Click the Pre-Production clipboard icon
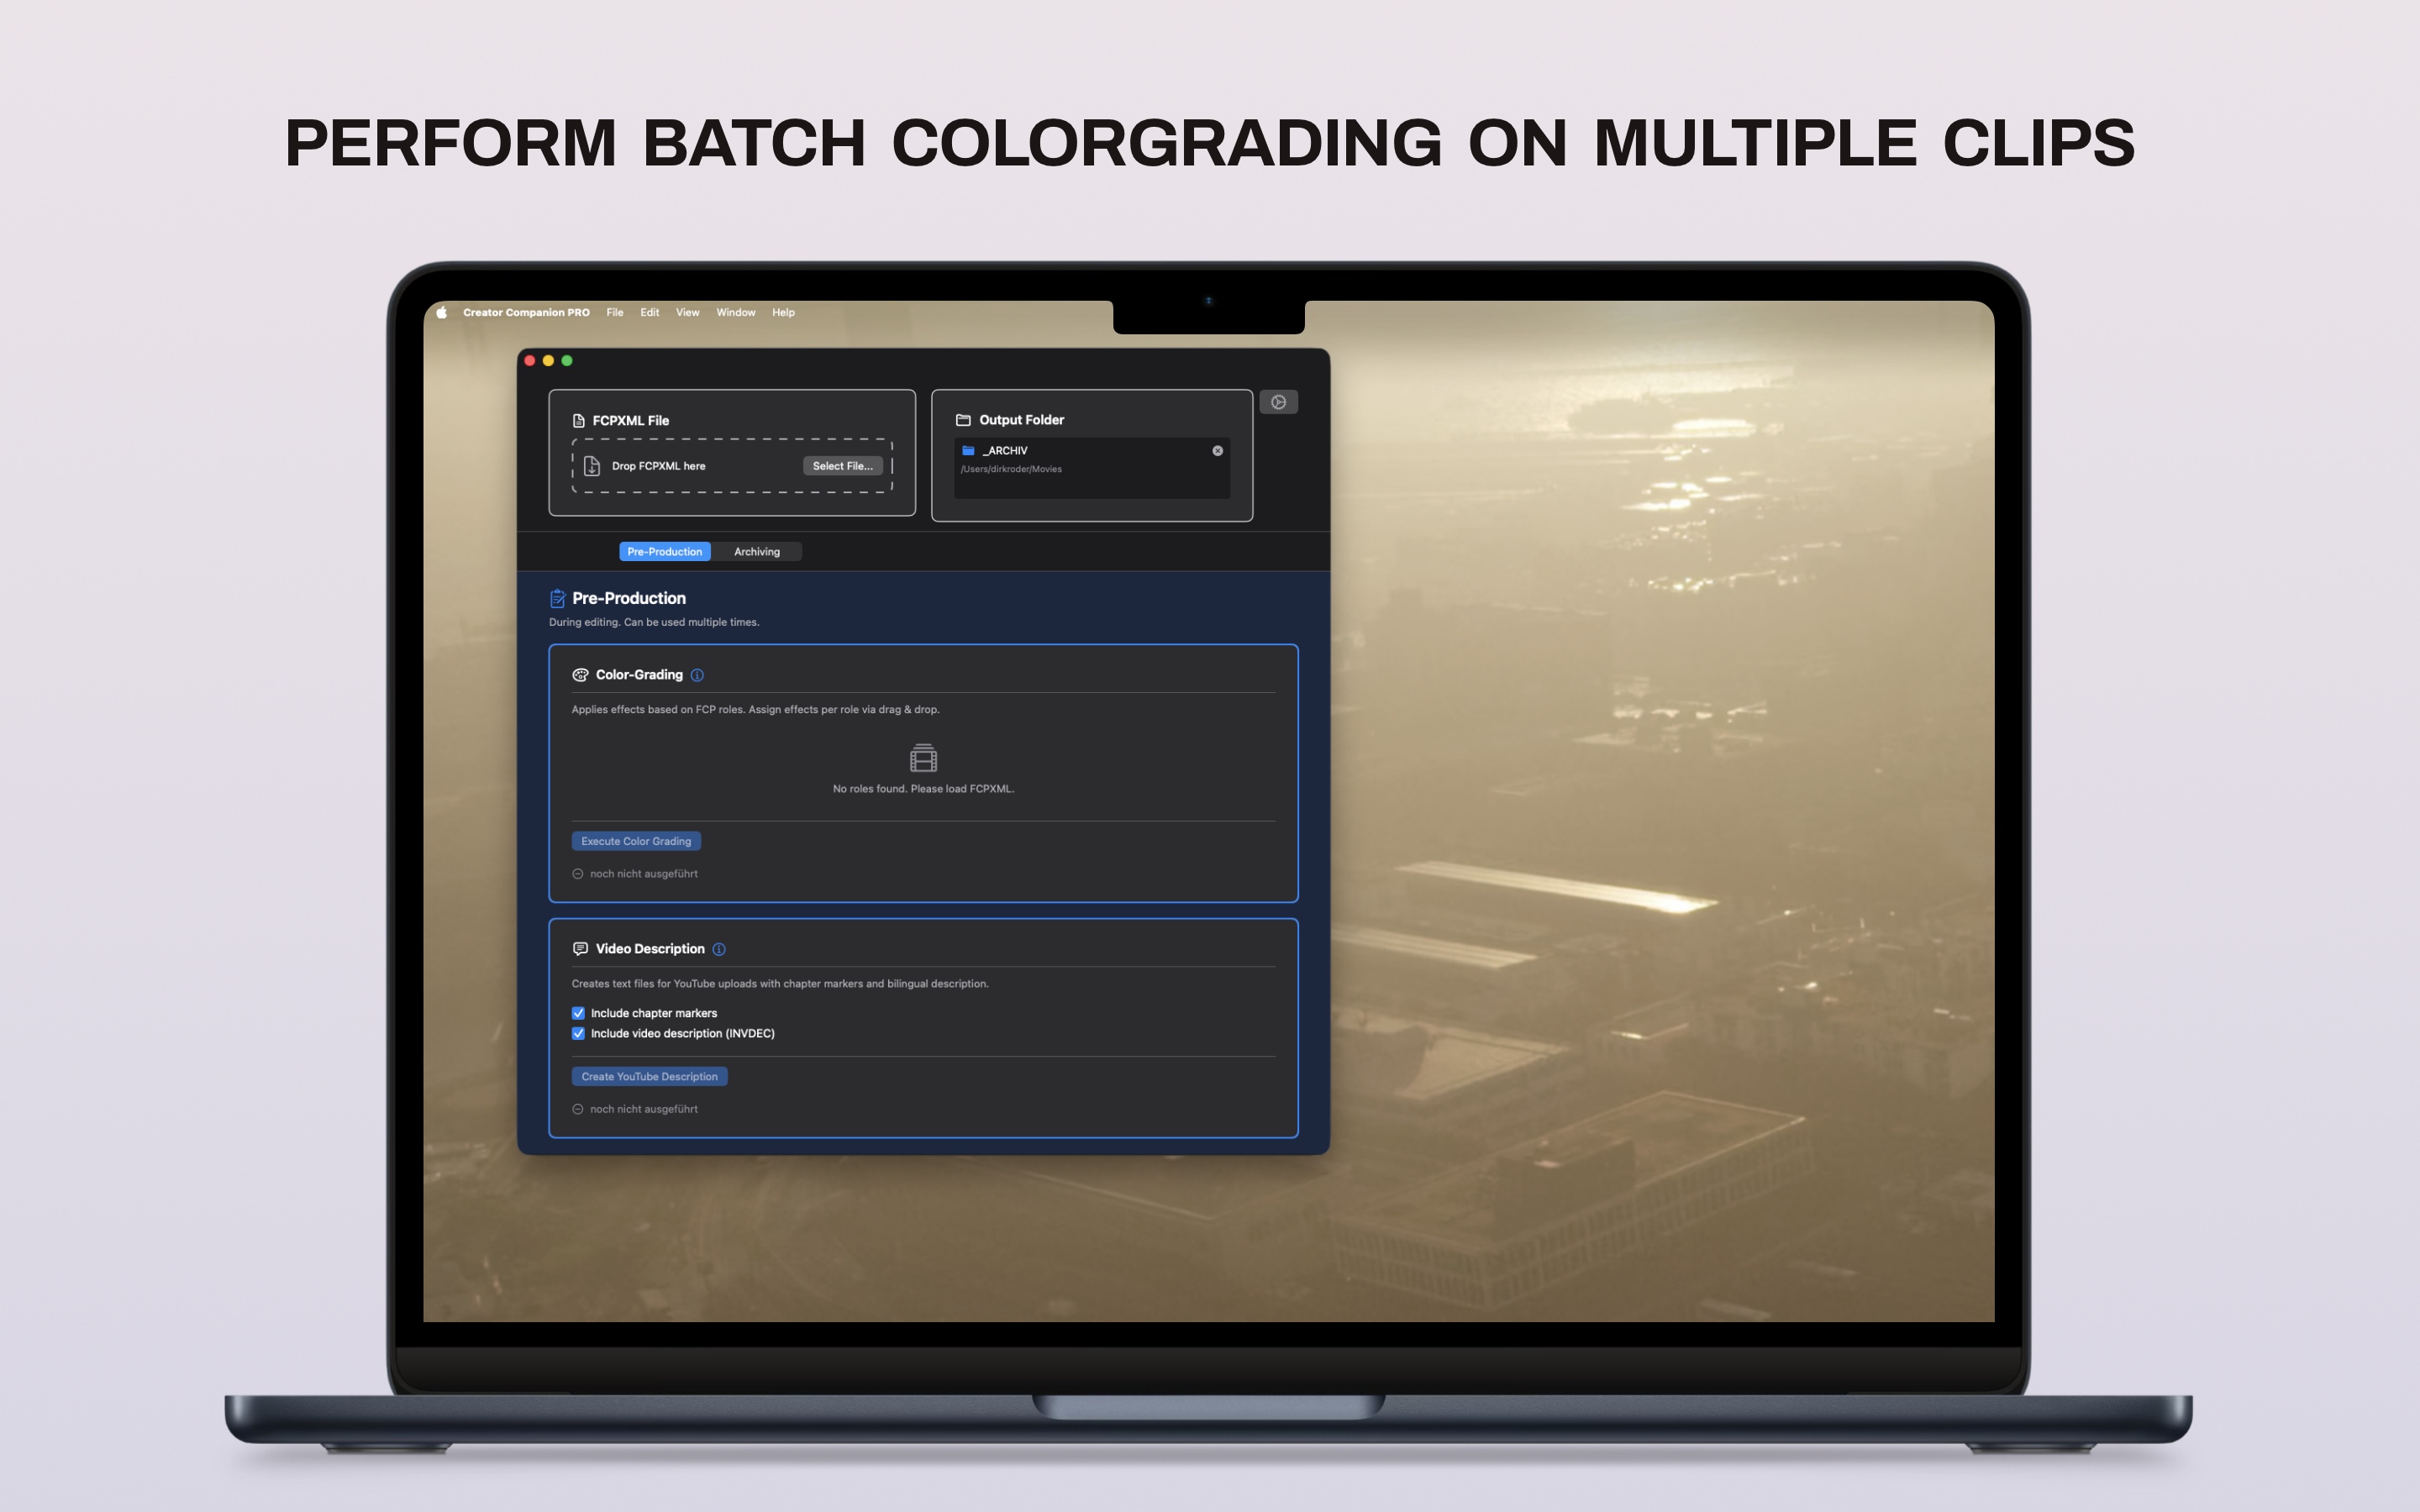 [x=558, y=598]
